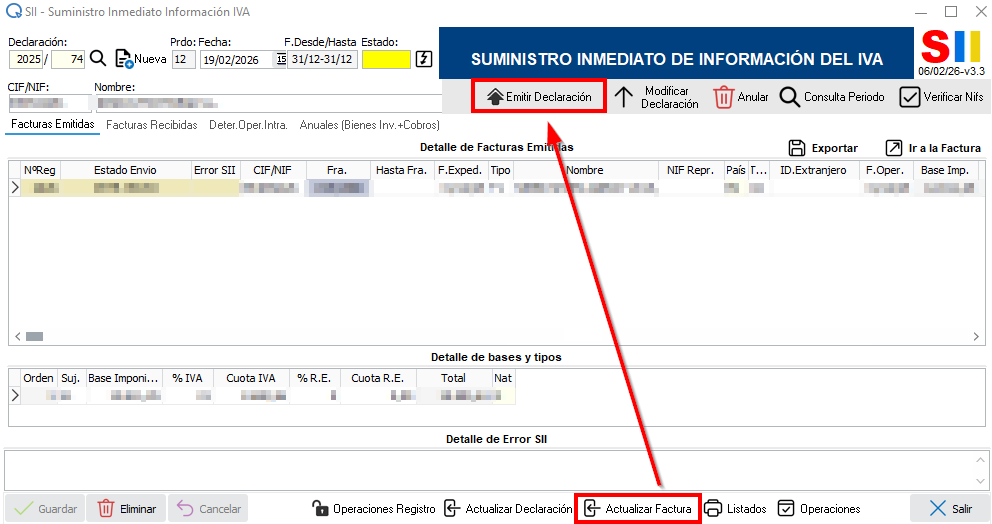Click the invoice grid row indicator arrow
The height and width of the screenshot is (524, 992).
(15, 188)
